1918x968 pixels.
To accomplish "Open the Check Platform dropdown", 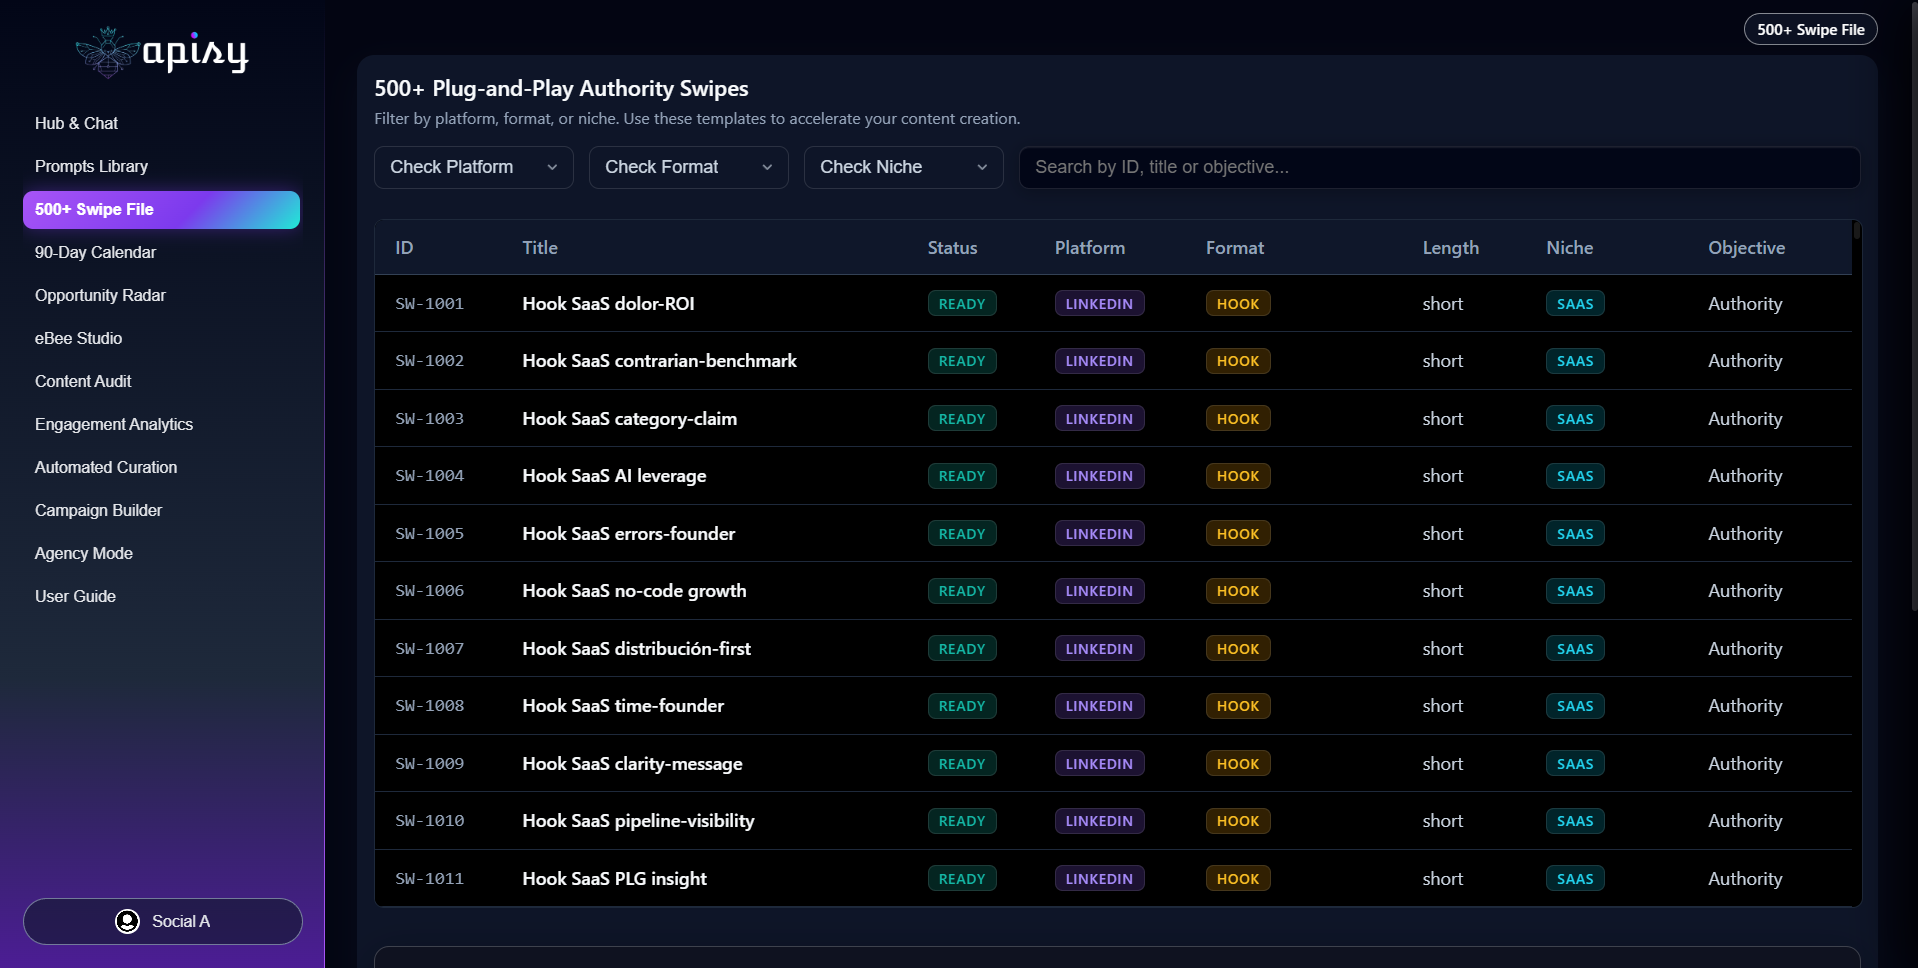I will click(474, 167).
